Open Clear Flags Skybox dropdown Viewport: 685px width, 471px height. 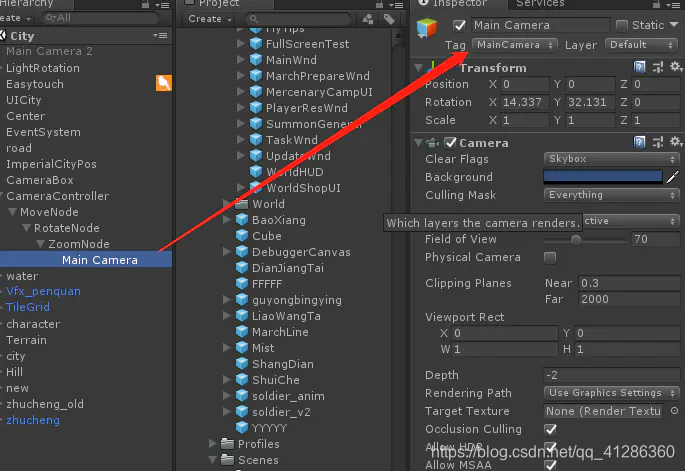pos(612,159)
